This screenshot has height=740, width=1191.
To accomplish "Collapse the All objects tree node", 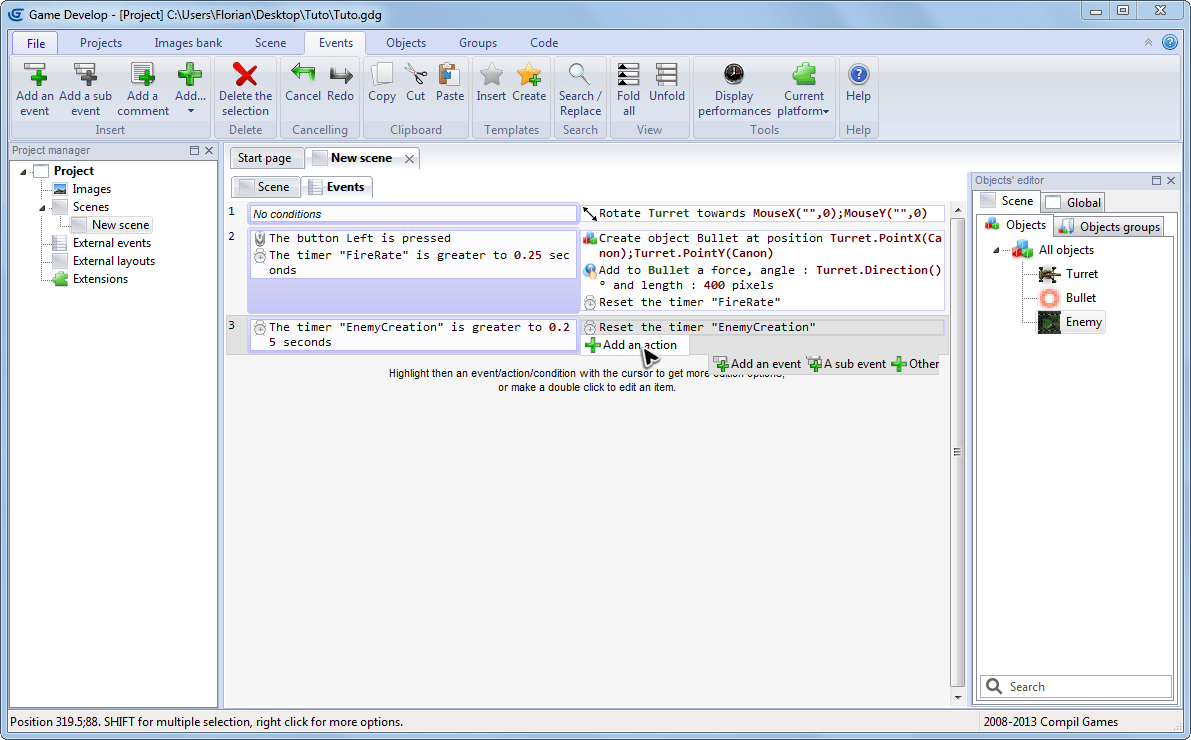I will pos(997,251).
